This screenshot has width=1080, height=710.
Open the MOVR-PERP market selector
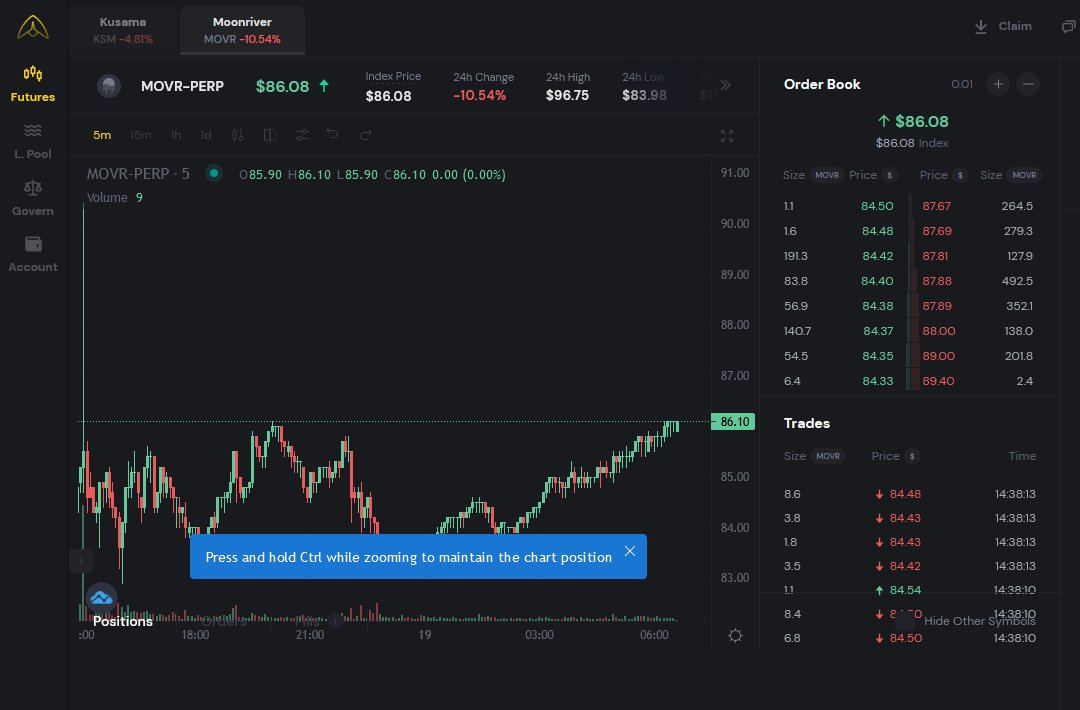coord(182,86)
